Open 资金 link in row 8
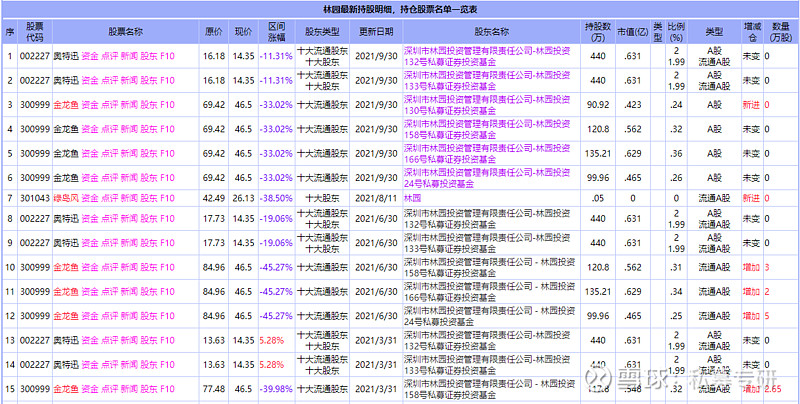This screenshot has width=800, height=404. tap(90, 218)
